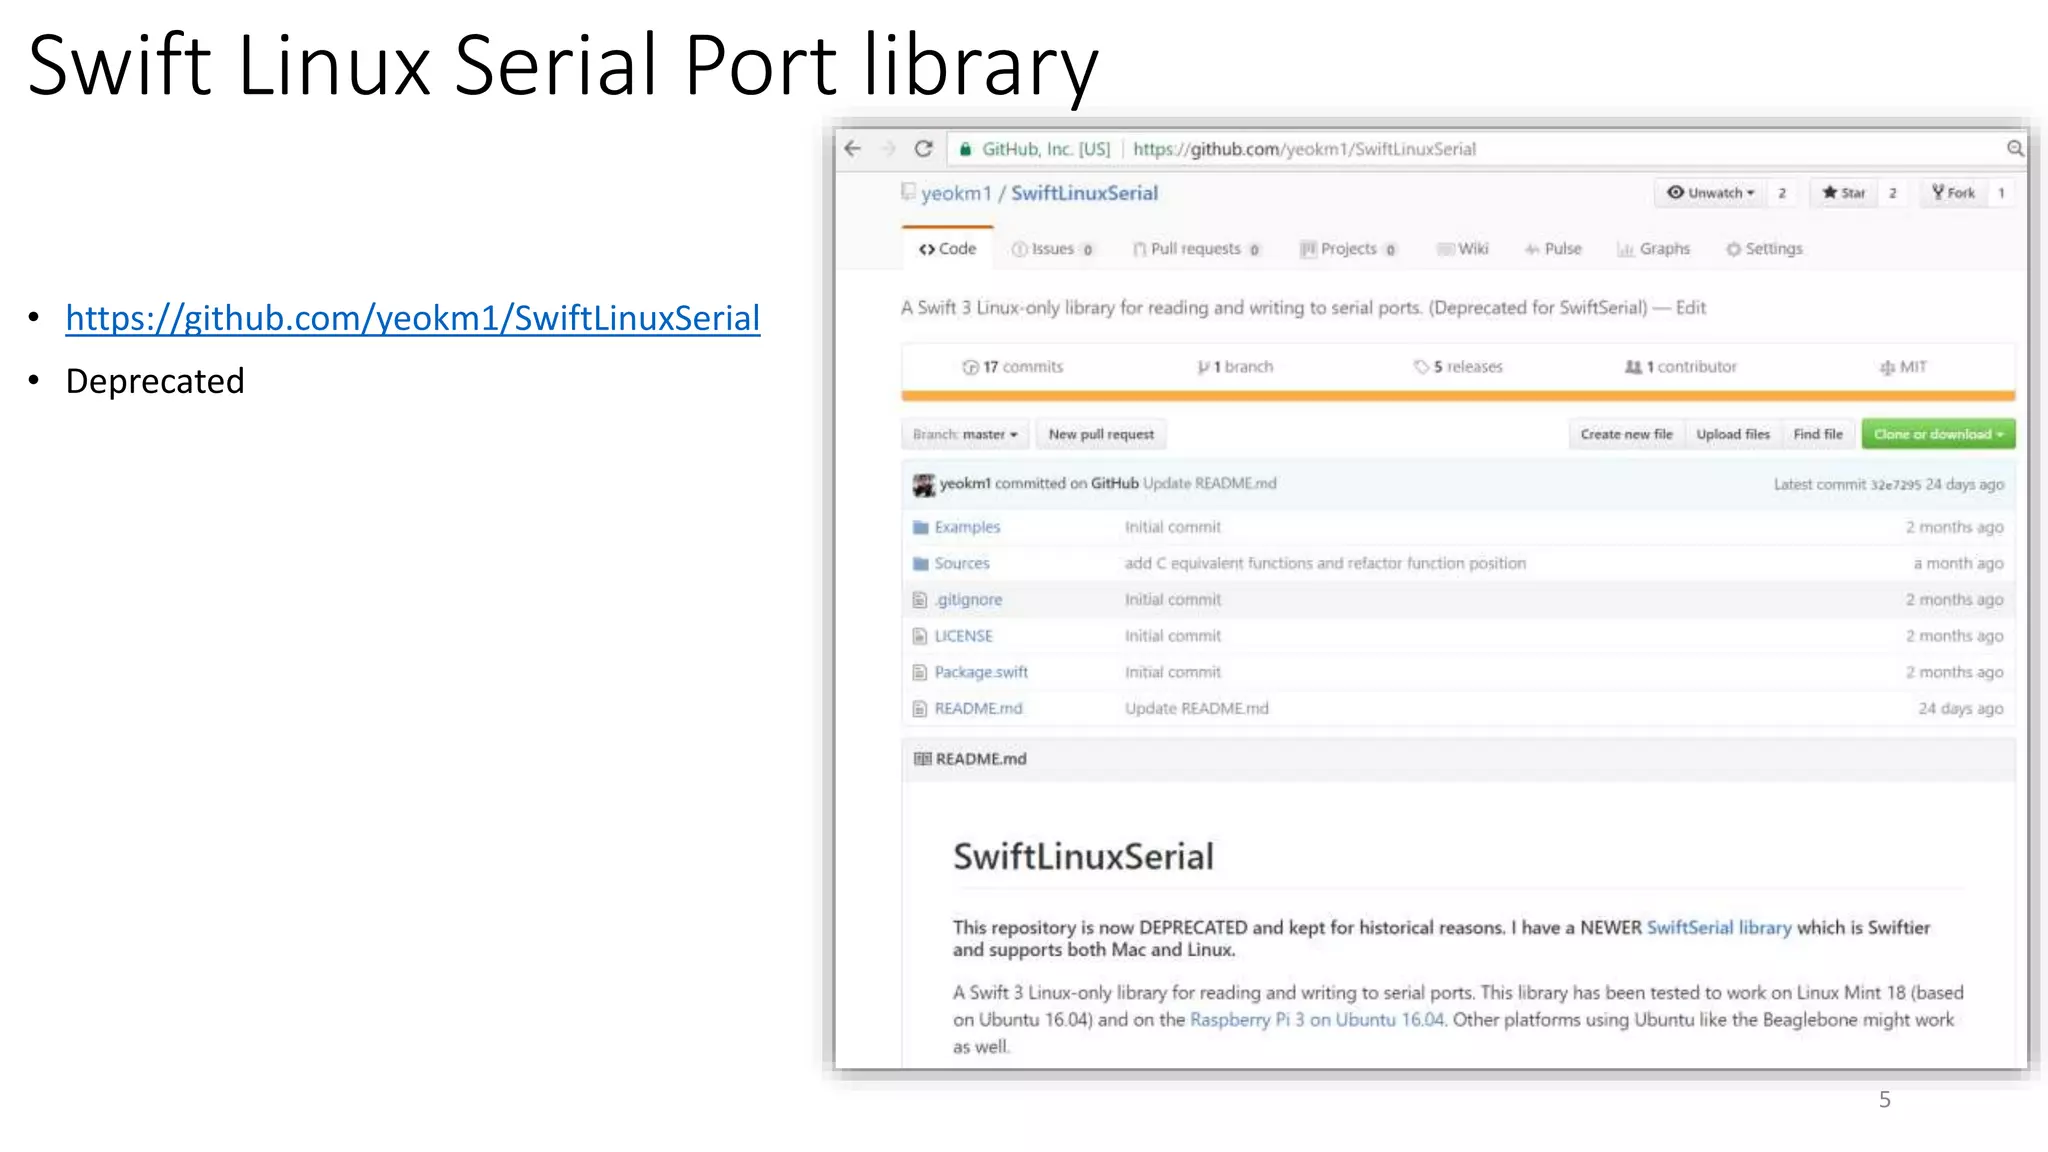The width and height of the screenshot is (2048, 1152).
Task: Click the README.md header book icon
Action: tap(922, 759)
